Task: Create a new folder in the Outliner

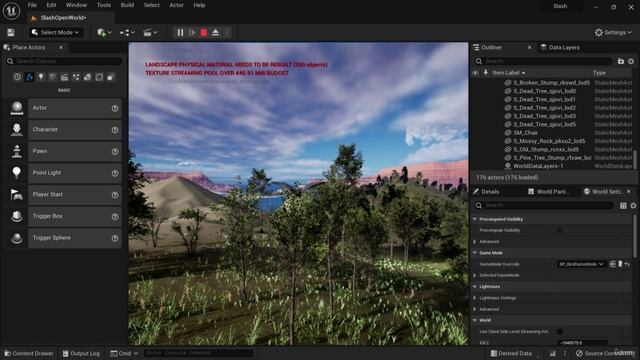Action: [621, 61]
